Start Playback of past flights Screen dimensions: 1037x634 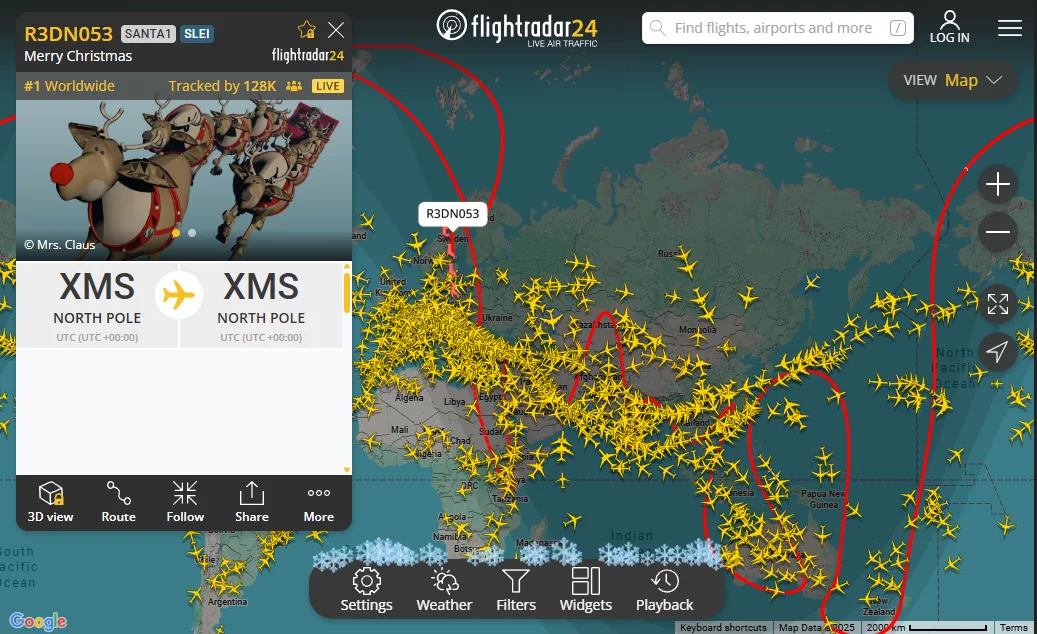[x=665, y=590]
